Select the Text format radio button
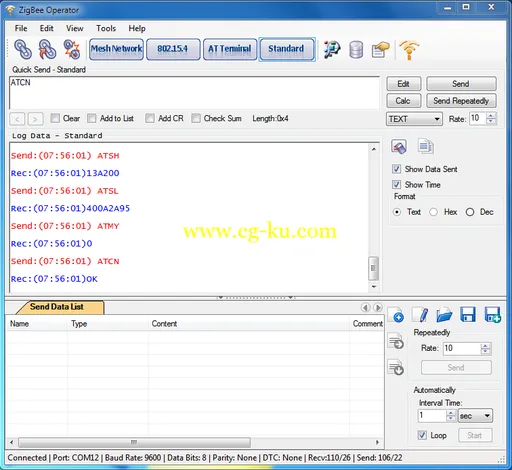 point(397,212)
